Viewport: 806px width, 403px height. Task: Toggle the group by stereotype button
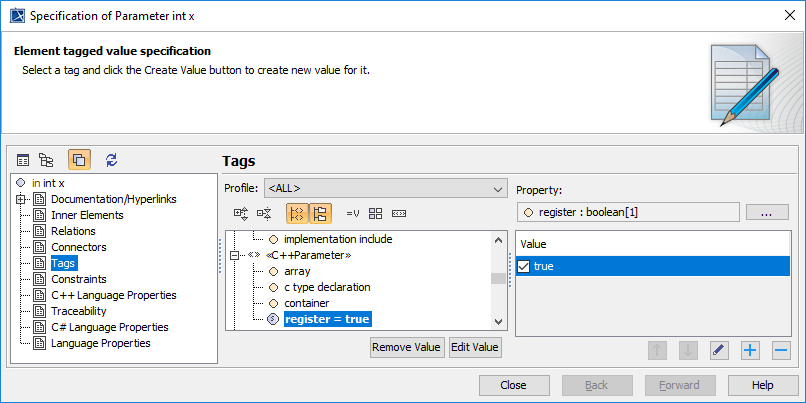click(x=297, y=213)
